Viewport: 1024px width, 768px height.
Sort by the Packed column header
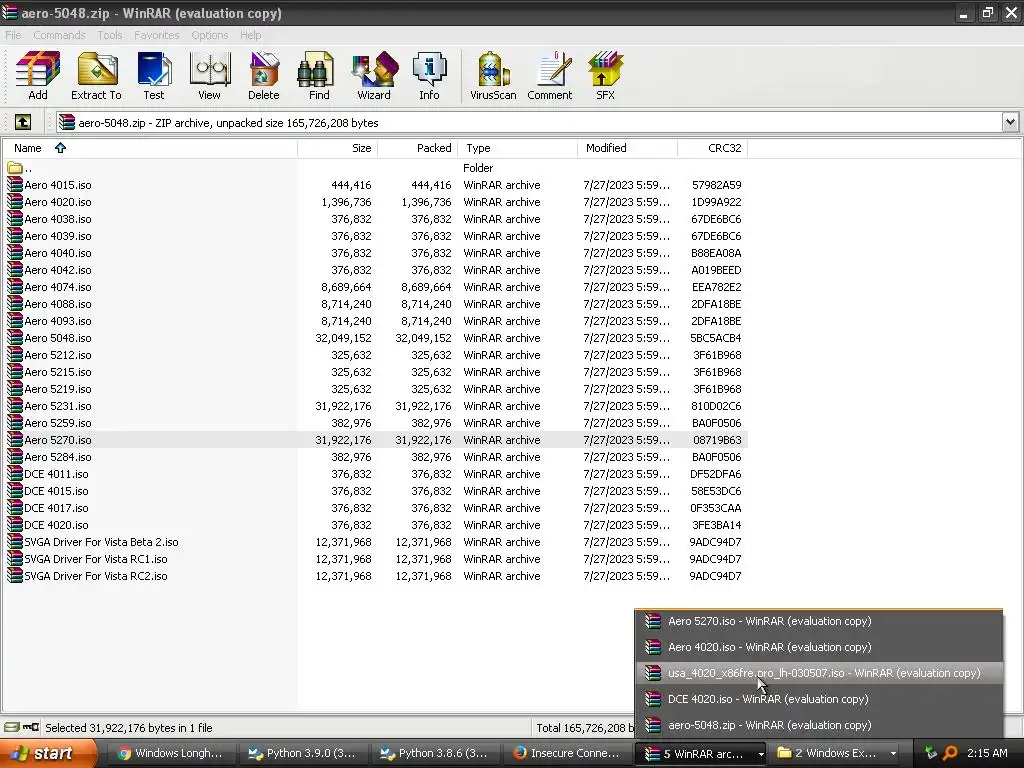coord(418,148)
